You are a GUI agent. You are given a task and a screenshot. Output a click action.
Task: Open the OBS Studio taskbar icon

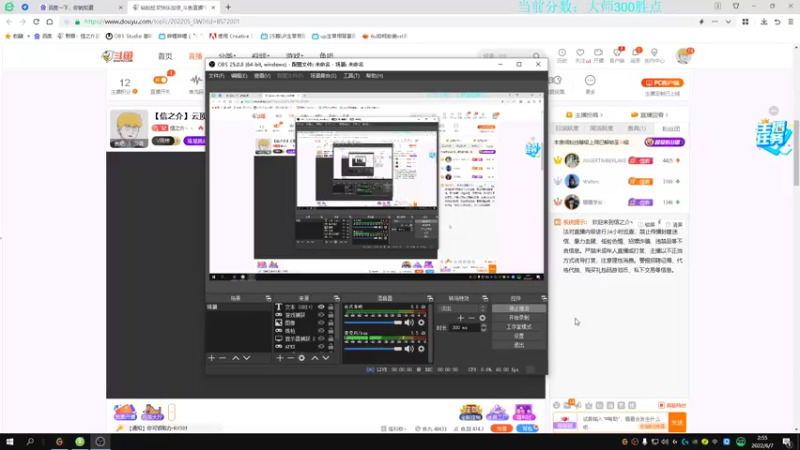(100, 442)
